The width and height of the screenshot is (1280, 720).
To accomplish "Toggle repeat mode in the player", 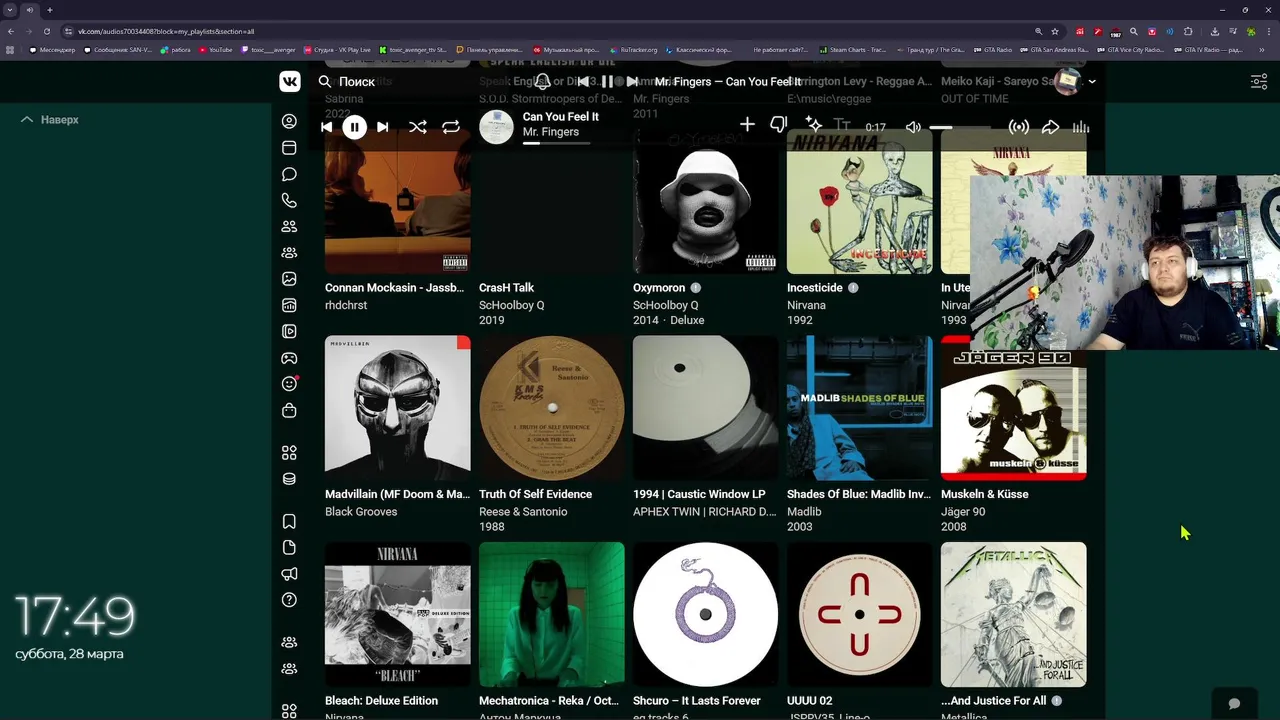I will pyautogui.click(x=451, y=127).
